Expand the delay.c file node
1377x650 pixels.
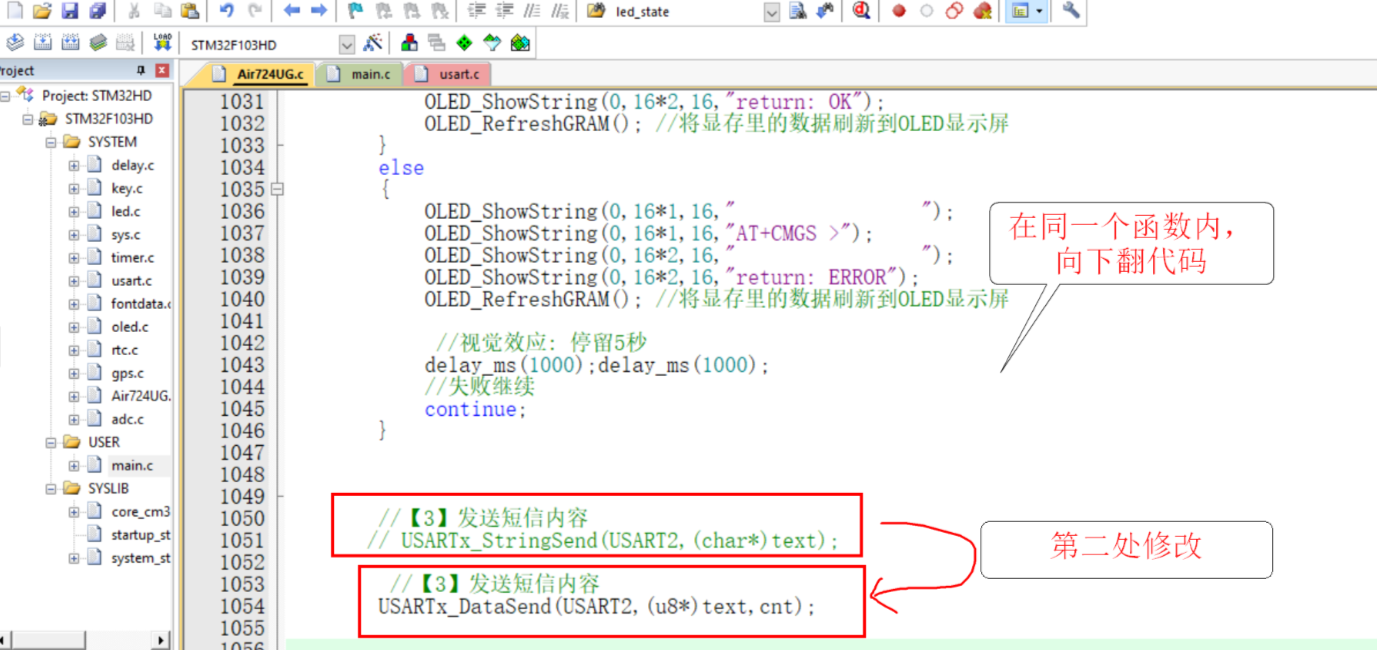(x=74, y=165)
